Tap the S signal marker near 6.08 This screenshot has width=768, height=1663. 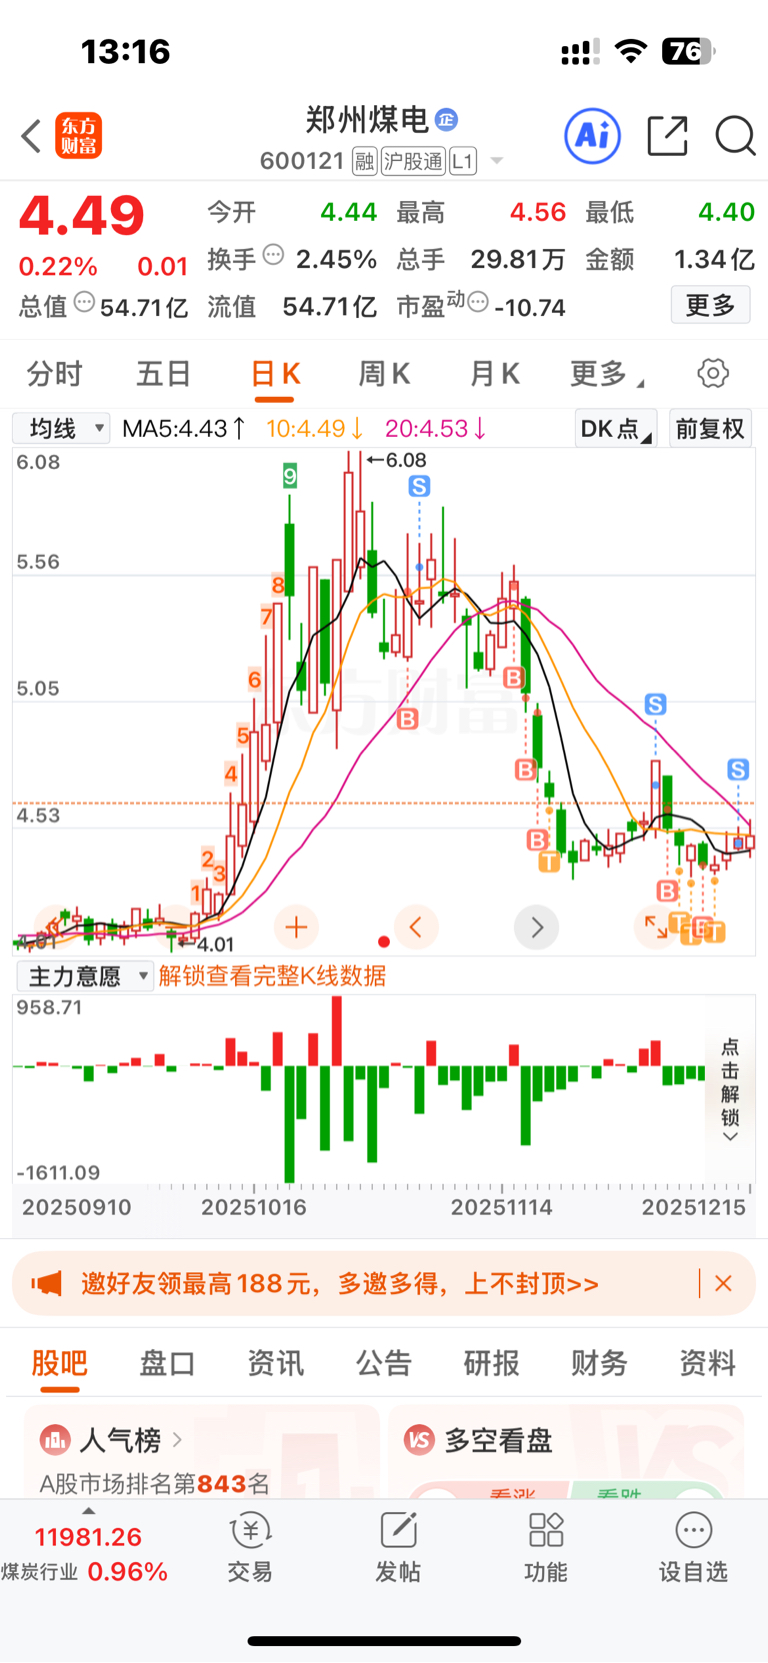point(419,487)
